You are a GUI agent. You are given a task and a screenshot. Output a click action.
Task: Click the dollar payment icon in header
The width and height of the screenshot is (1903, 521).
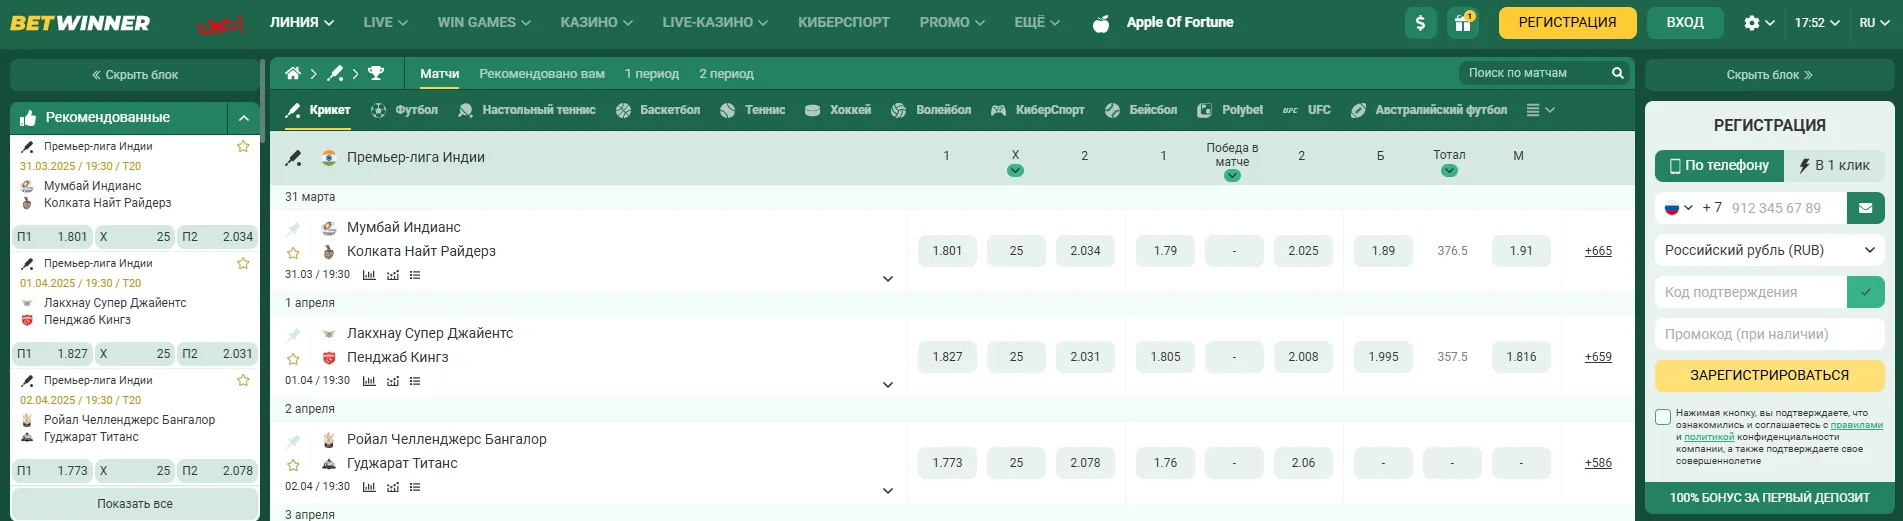coord(1421,22)
